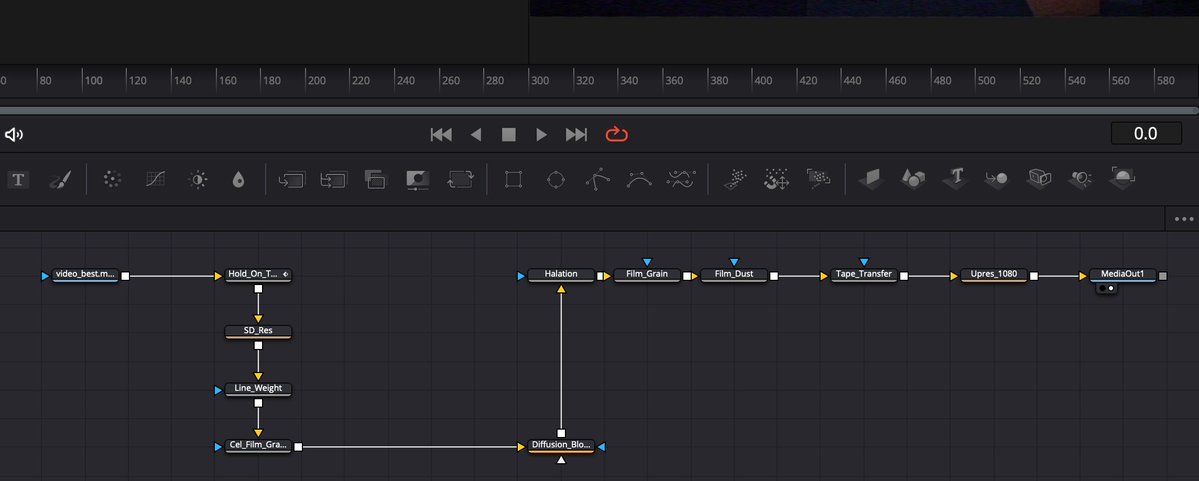
Task: Select the MediaOut1 node
Action: [1123, 275]
